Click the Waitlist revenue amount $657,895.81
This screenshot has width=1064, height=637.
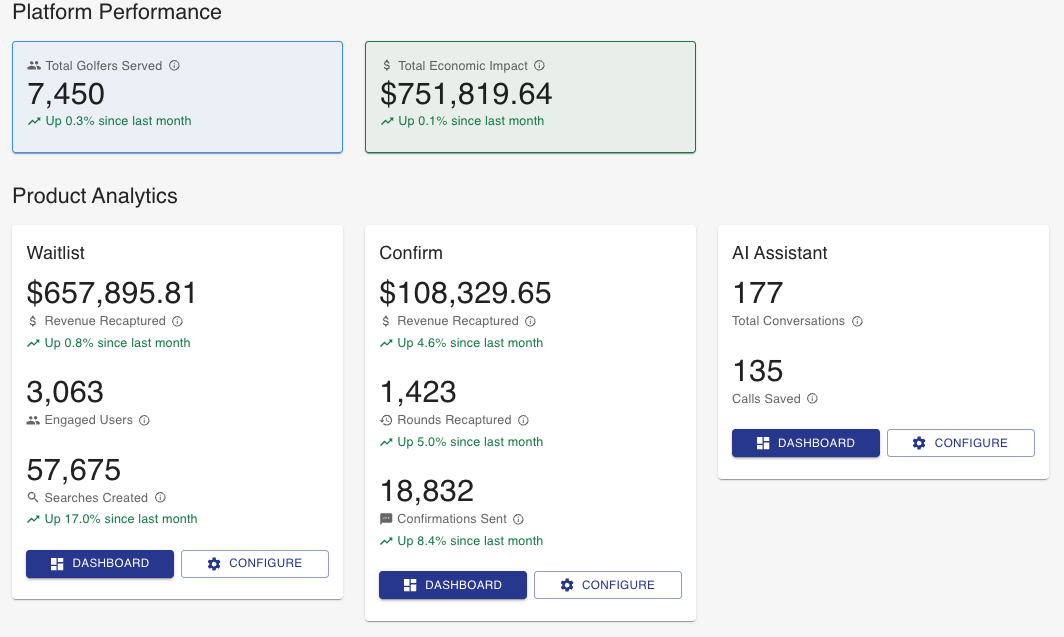[112, 293]
